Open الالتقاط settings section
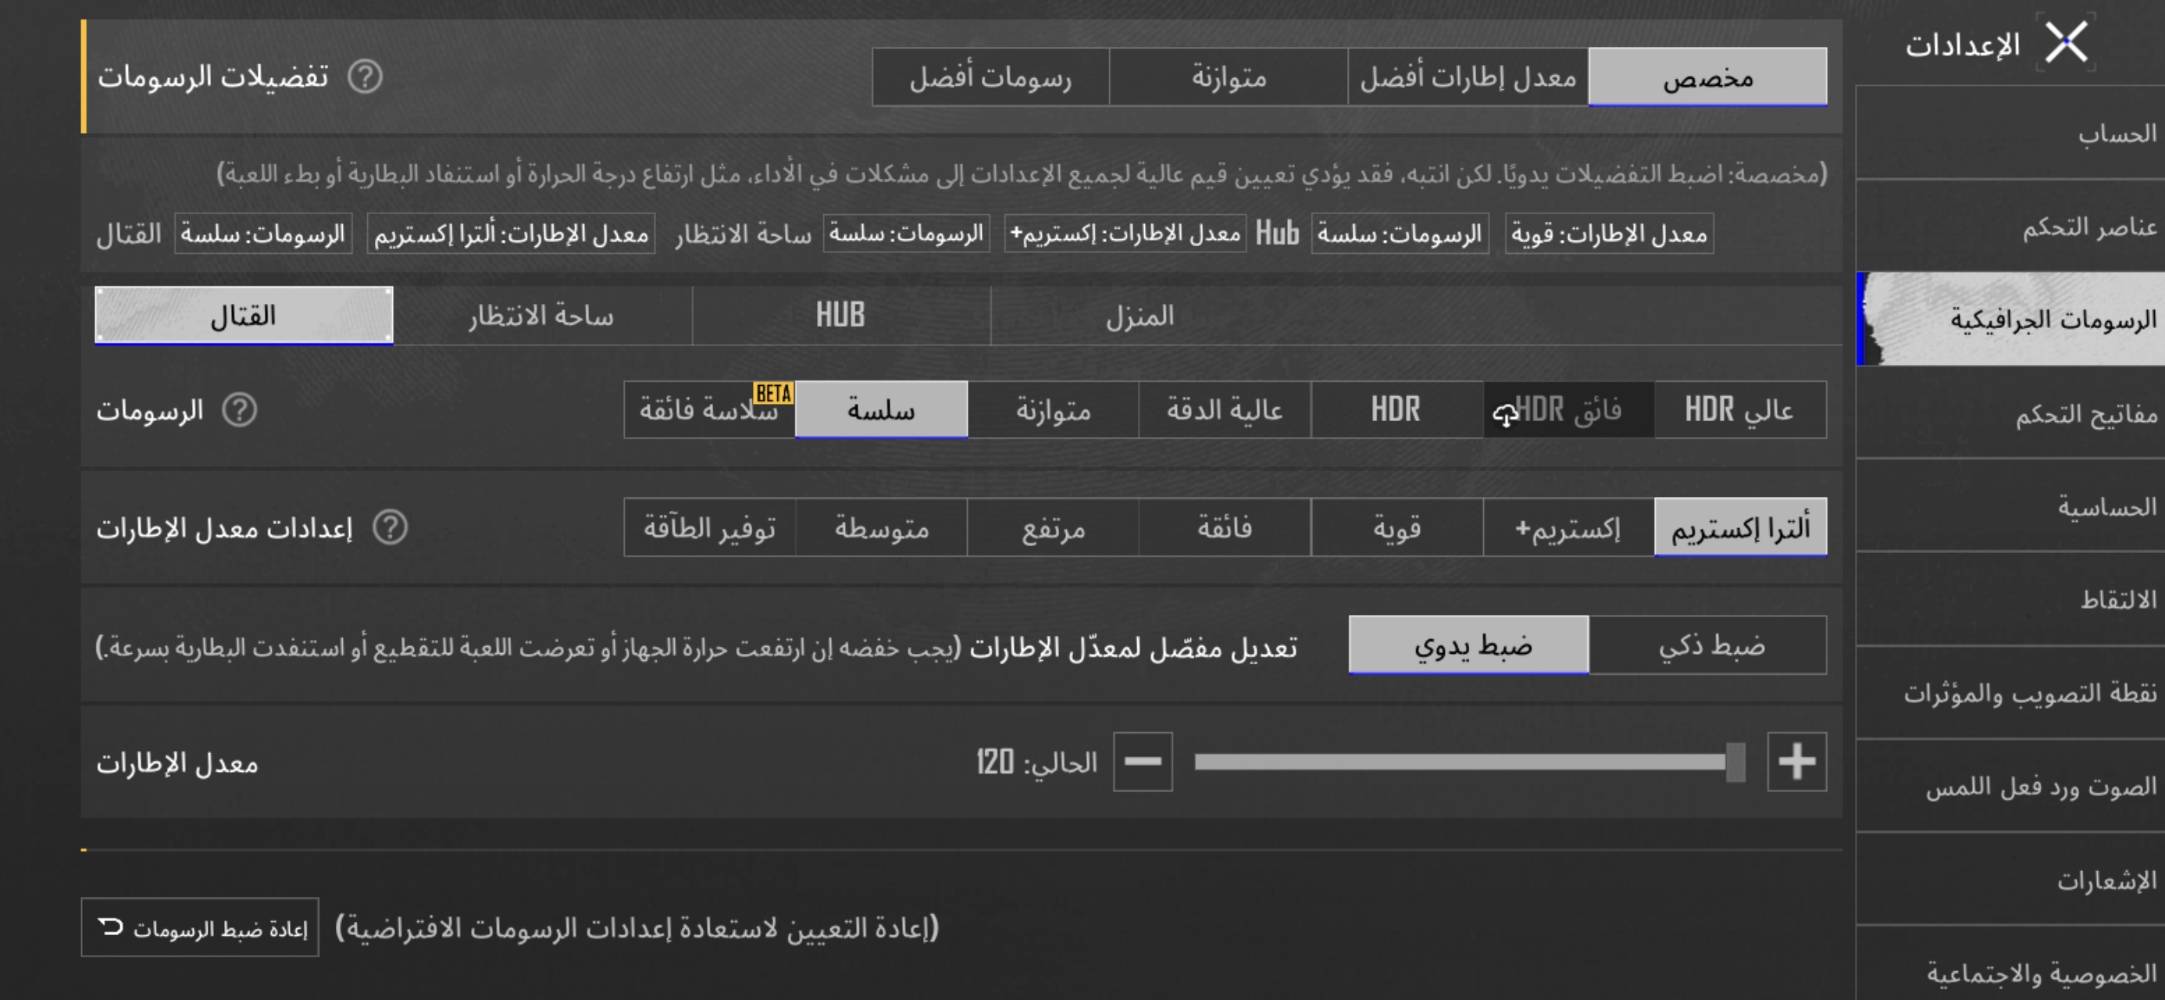The width and height of the screenshot is (2165, 1000). pos(2010,599)
